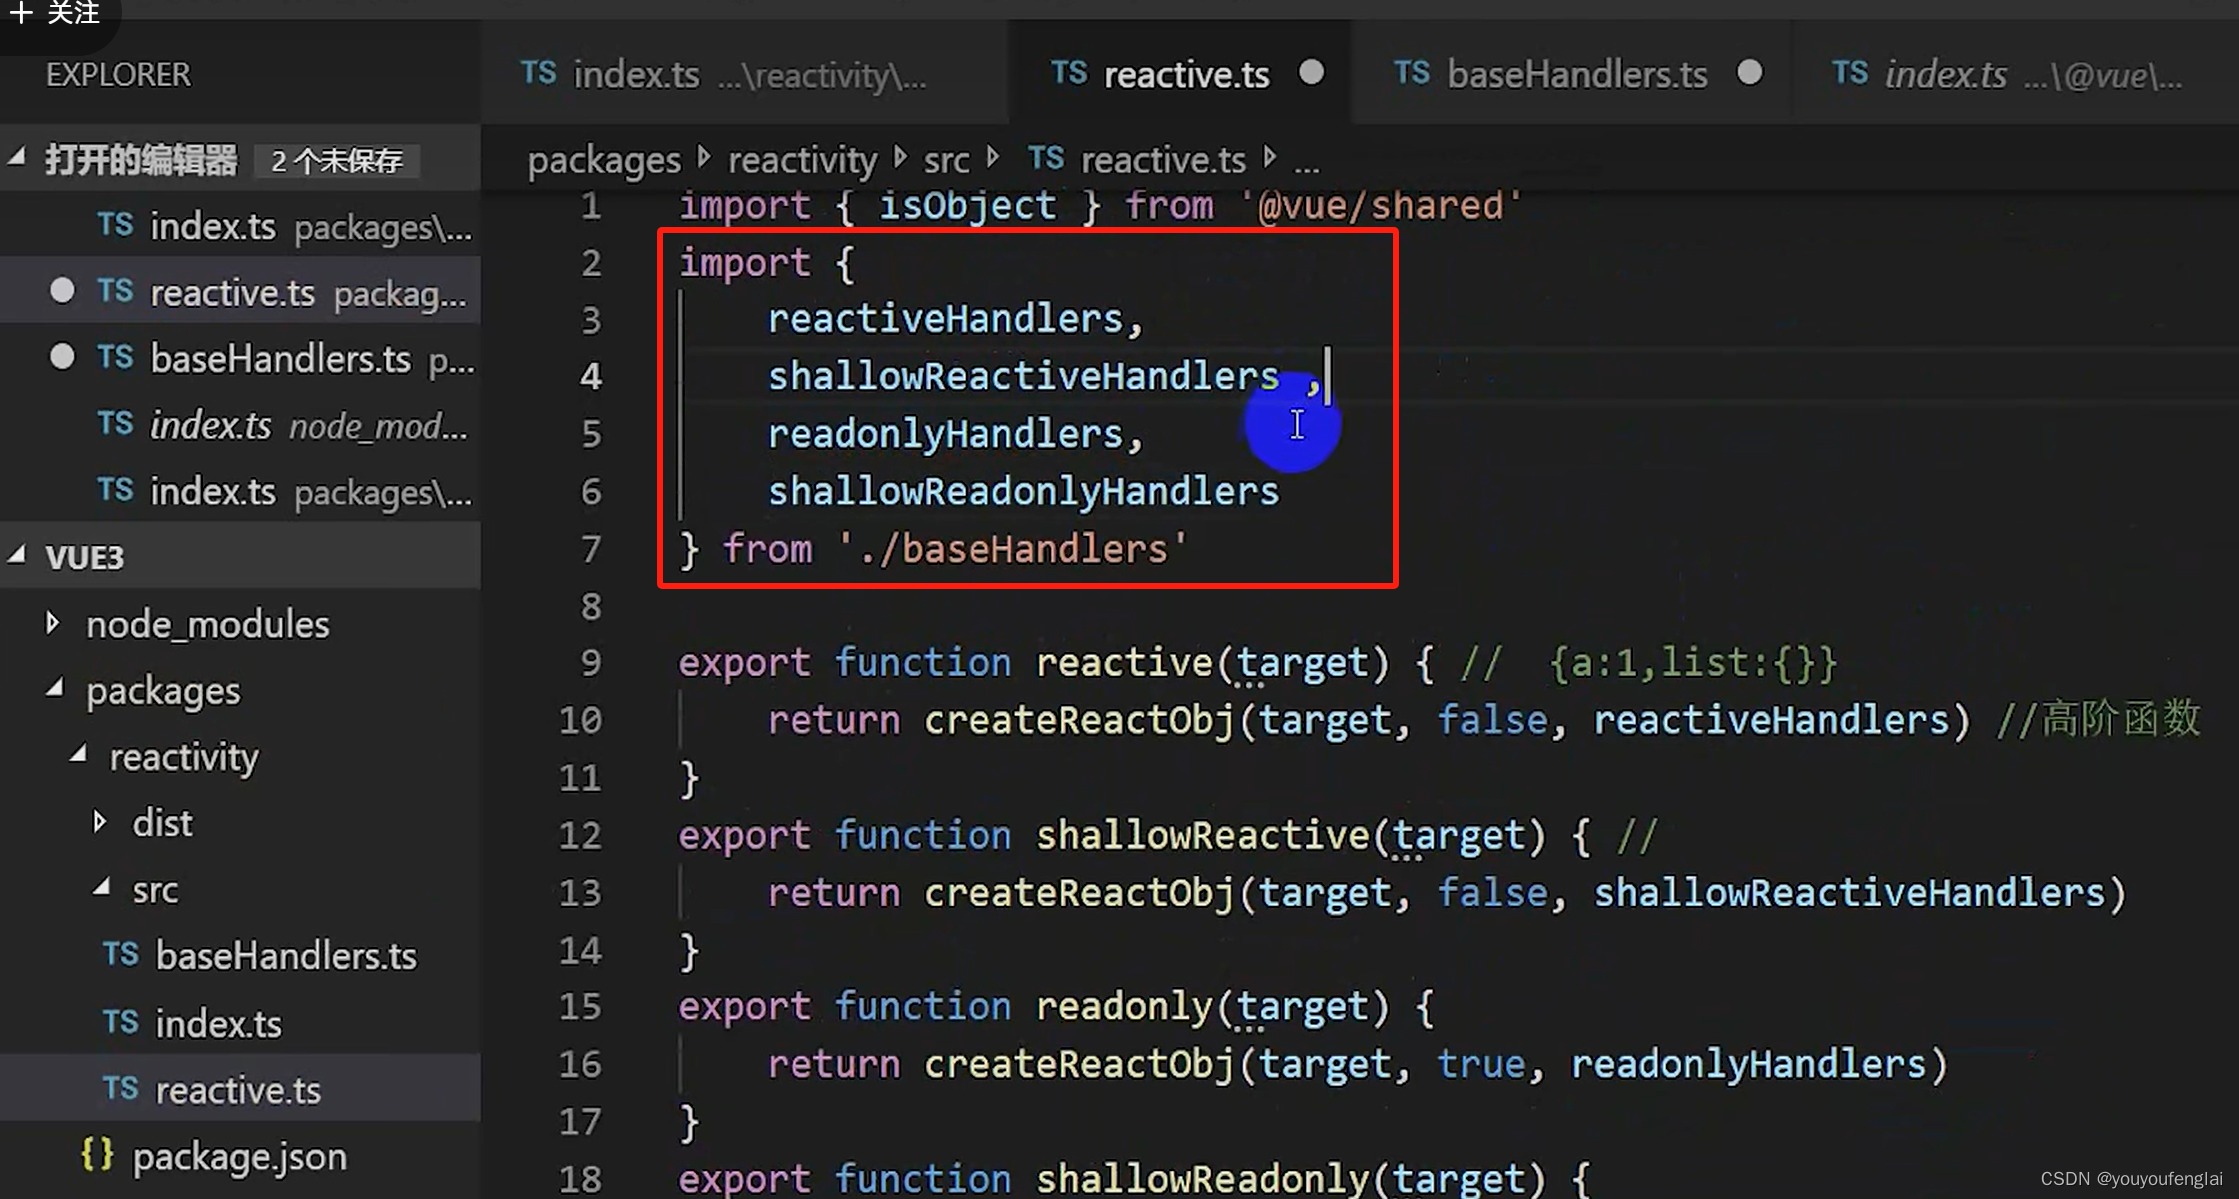Click the reactive.ts breadcrumb
This screenshot has width=2239, height=1199.
[1163, 161]
